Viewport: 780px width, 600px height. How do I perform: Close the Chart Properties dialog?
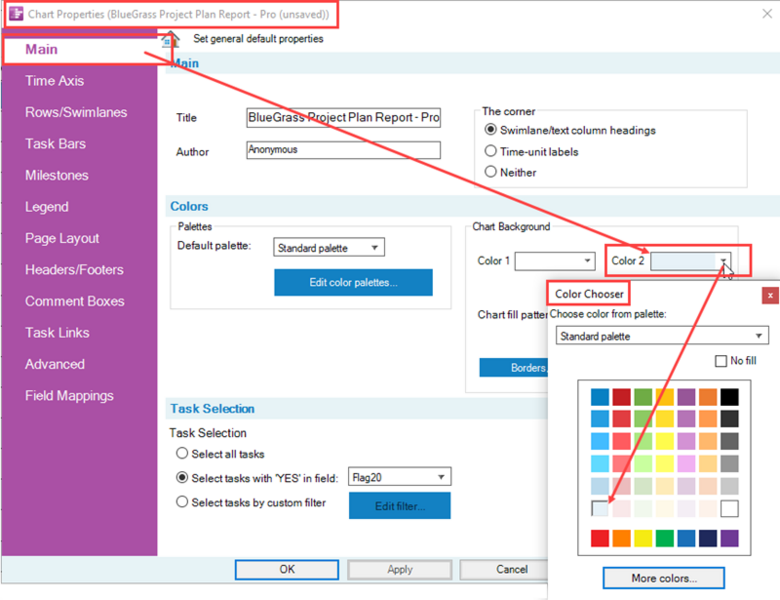pyautogui.click(x=767, y=14)
